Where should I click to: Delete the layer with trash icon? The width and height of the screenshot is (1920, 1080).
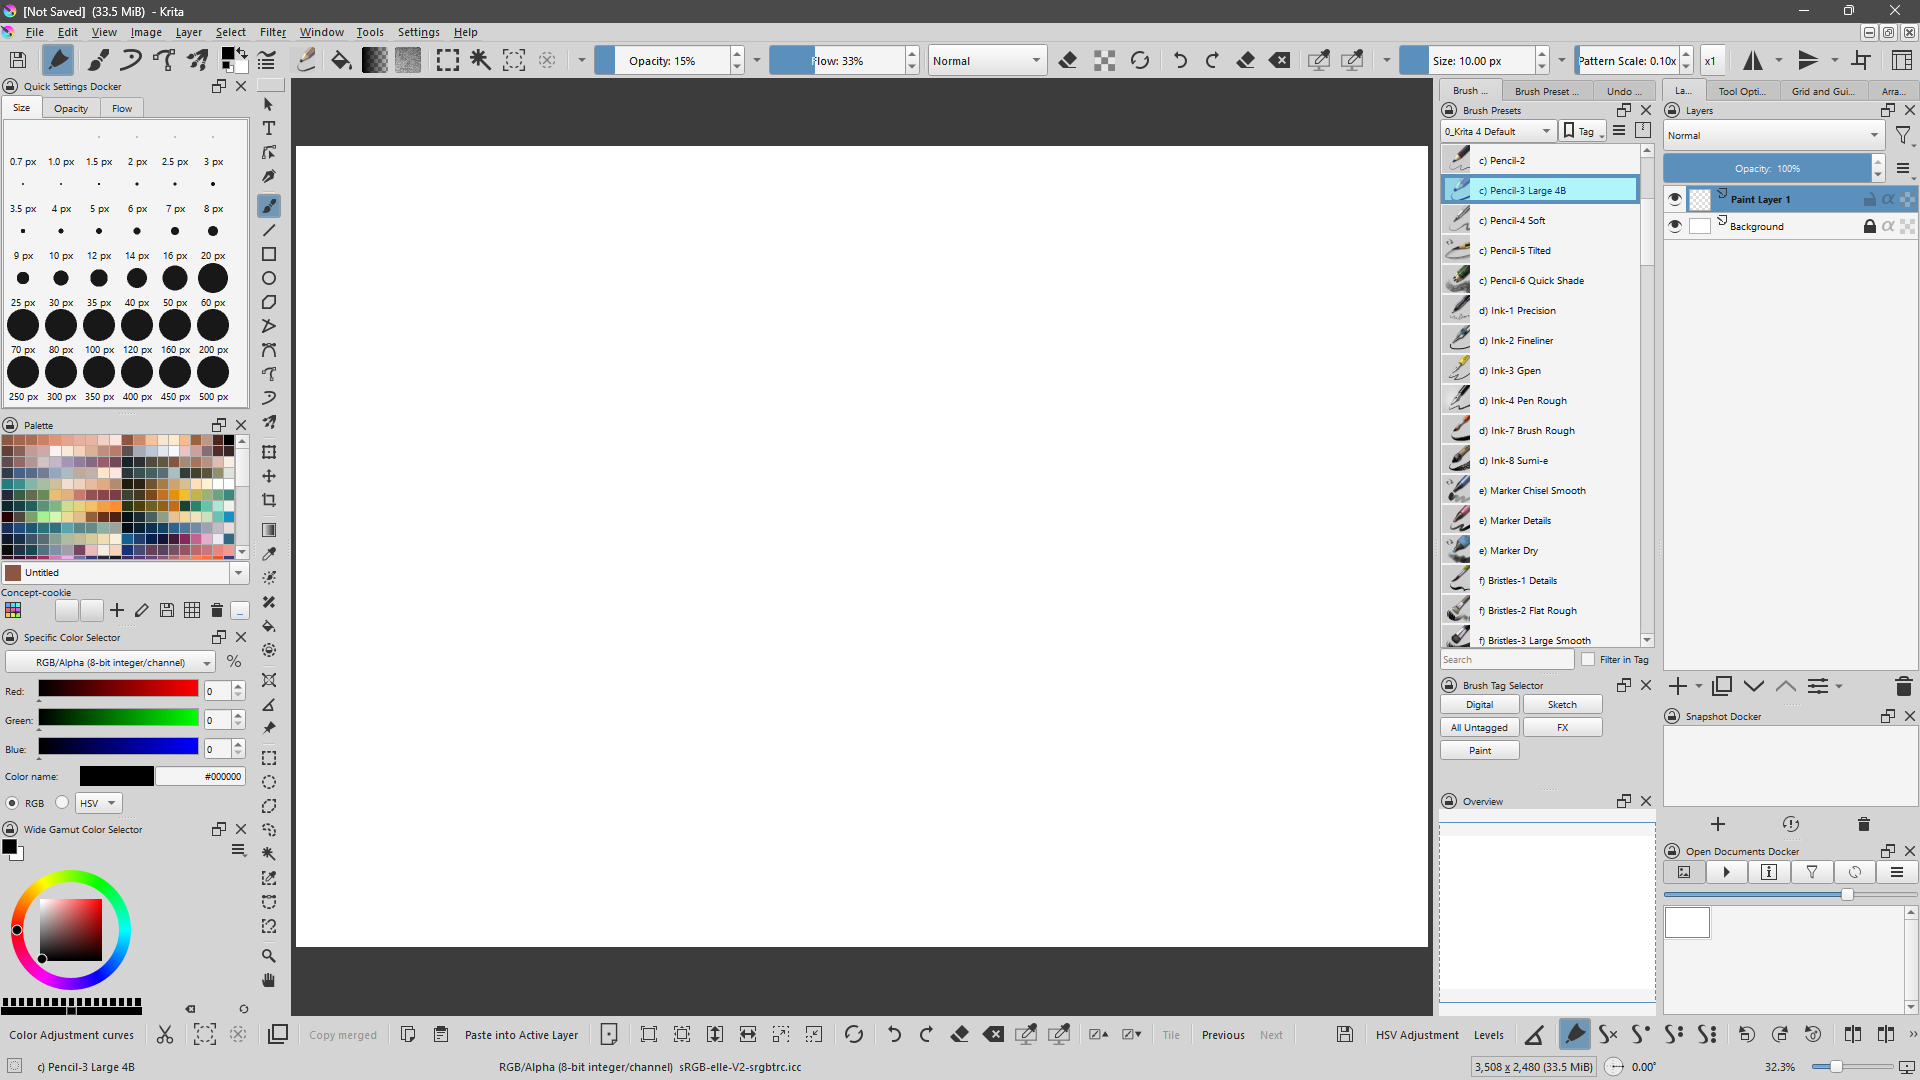pos(1903,686)
